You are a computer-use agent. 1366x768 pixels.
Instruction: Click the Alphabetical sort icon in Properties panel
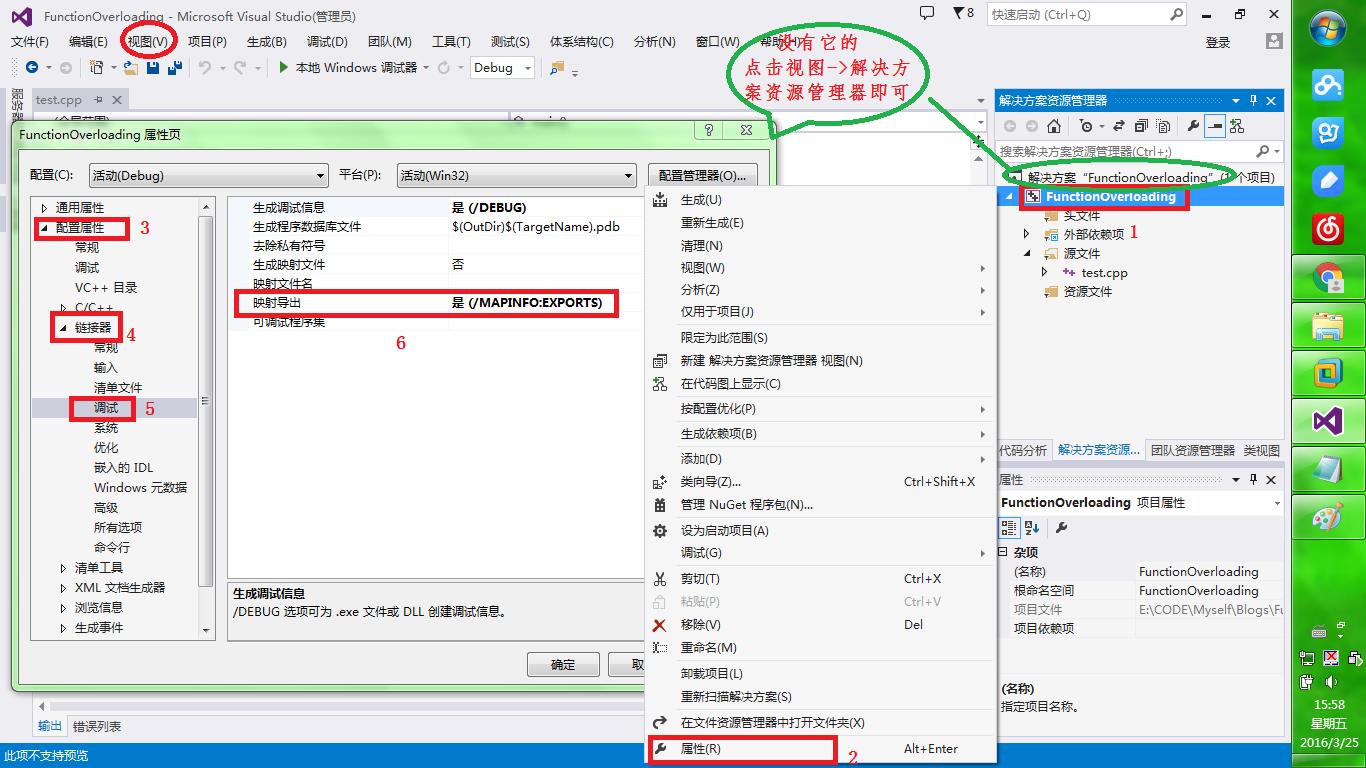1033,527
